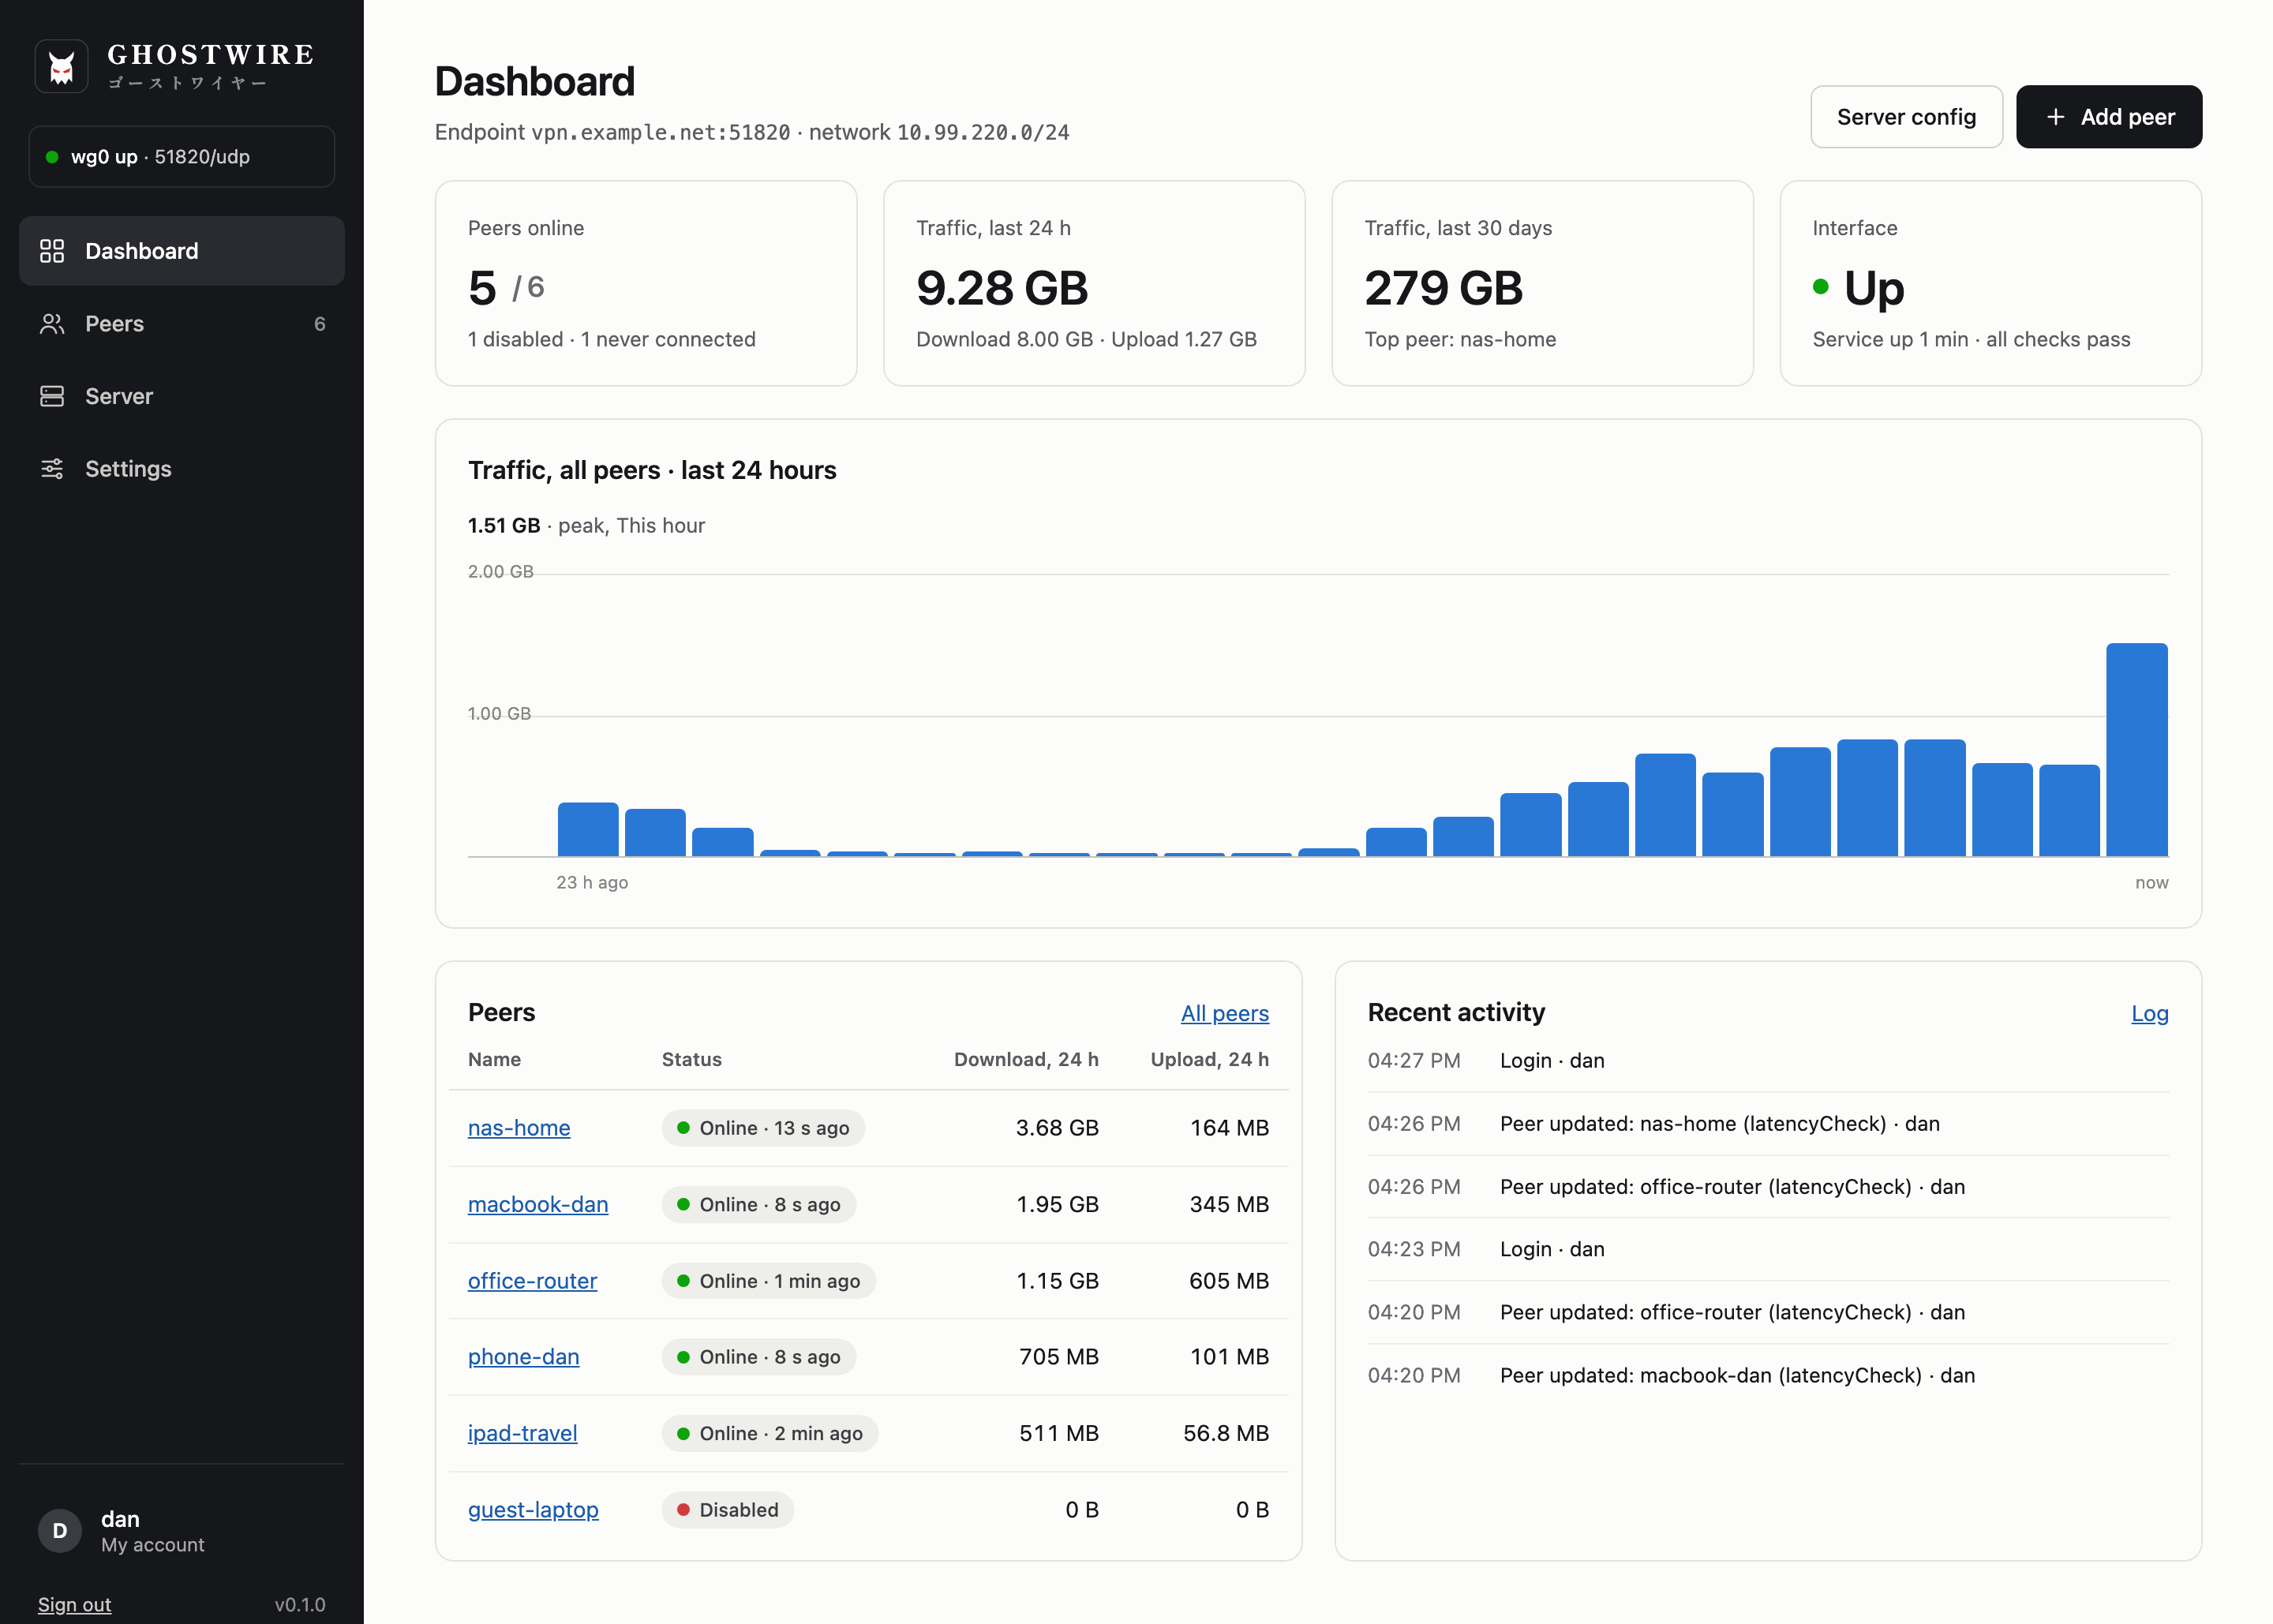Image resolution: width=2273 pixels, height=1624 pixels.
Task: Click the green wg0 status dot
Action: coord(52,157)
